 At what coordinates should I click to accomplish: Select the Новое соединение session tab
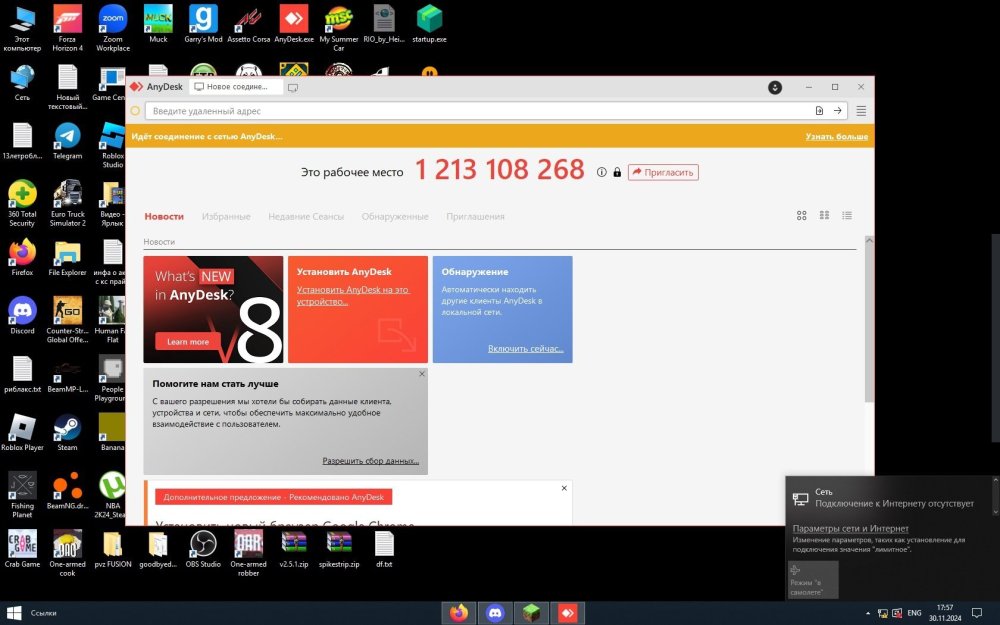(x=236, y=87)
